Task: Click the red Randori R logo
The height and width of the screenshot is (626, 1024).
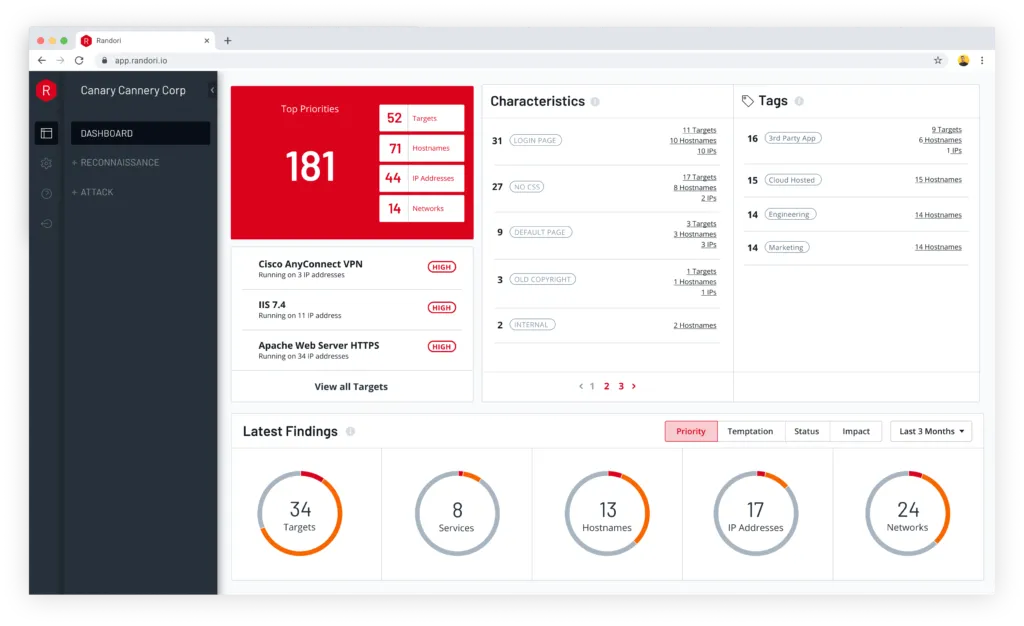Action: (x=45, y=90)
